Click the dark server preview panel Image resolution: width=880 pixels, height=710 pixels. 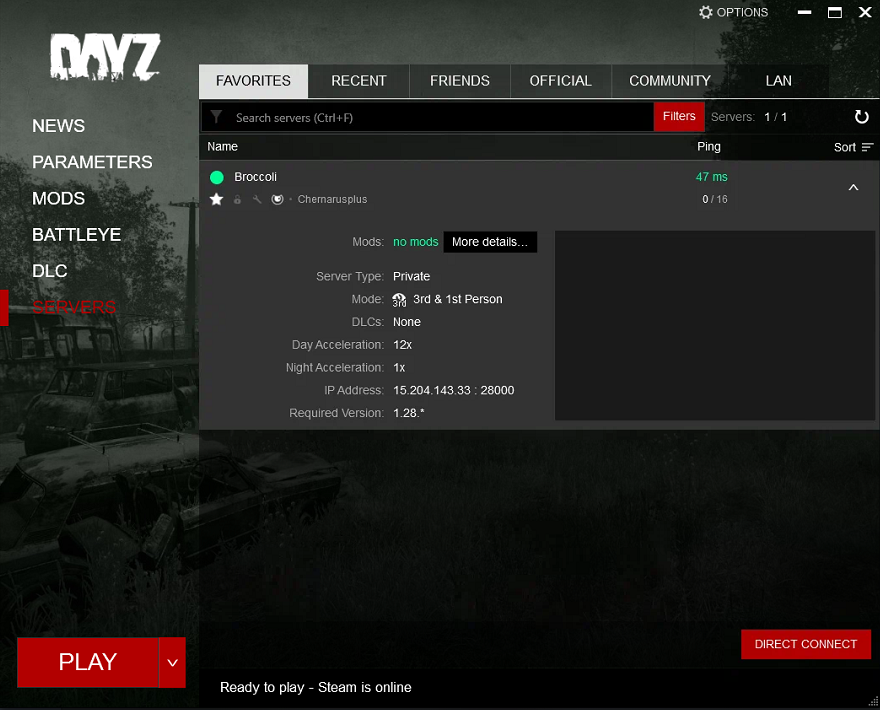[x=714, y=326]
